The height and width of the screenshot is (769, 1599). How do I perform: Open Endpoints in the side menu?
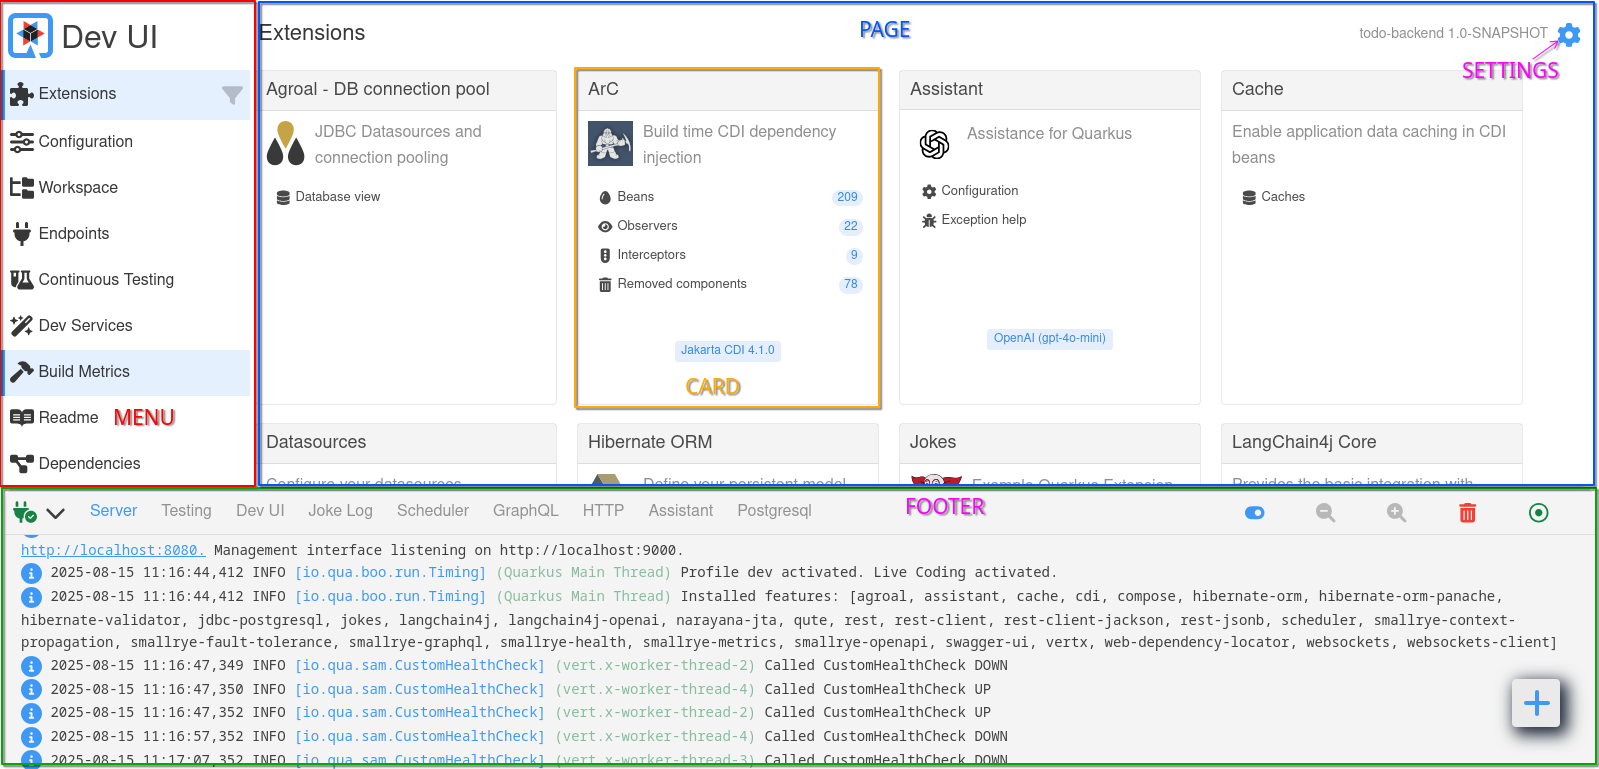(127, 234)
